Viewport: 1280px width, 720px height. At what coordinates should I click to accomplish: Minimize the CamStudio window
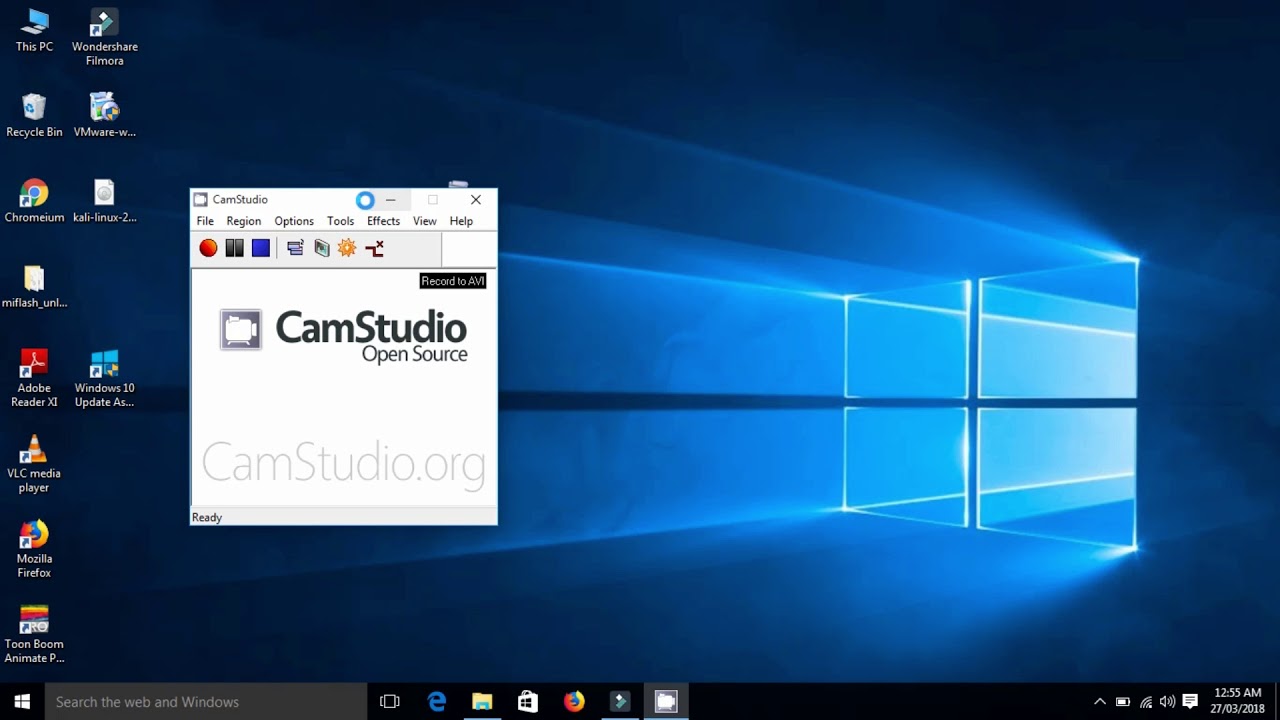click(x=391, y=200)
